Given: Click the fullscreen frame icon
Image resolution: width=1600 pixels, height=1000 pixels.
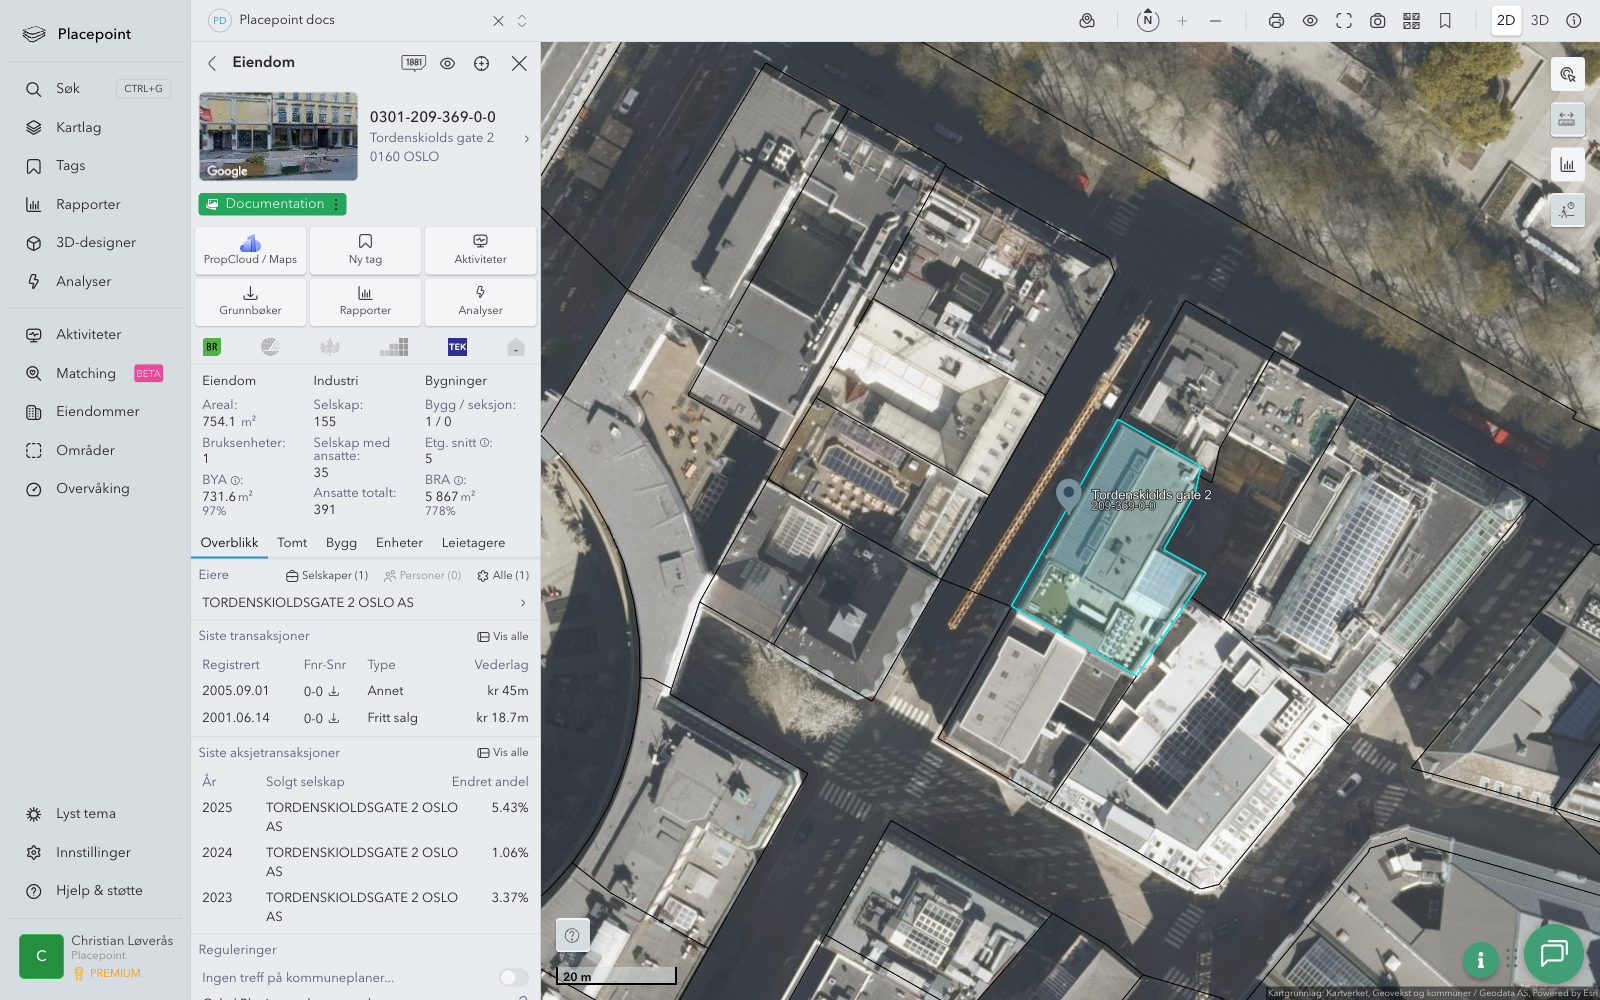Looking at the screenshot, I should click(1344, 21).
